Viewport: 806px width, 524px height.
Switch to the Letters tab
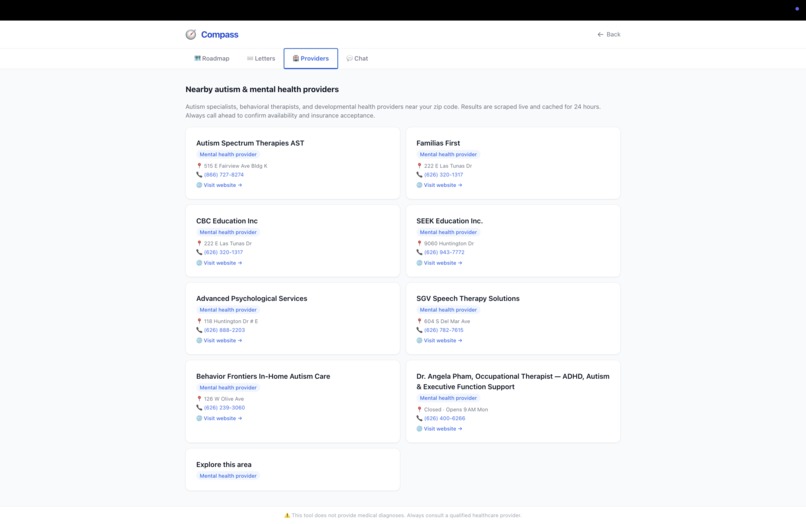(261, 59)
